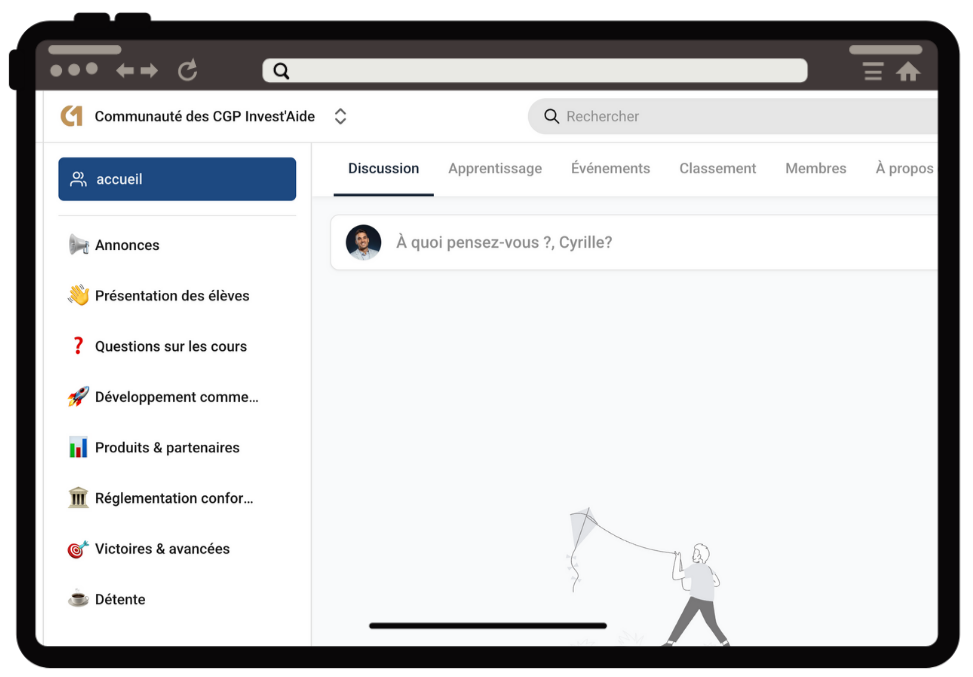973x677 pixels.
Task: Switch to the Apprentissage tab
Action: click(x=495, y=168)
